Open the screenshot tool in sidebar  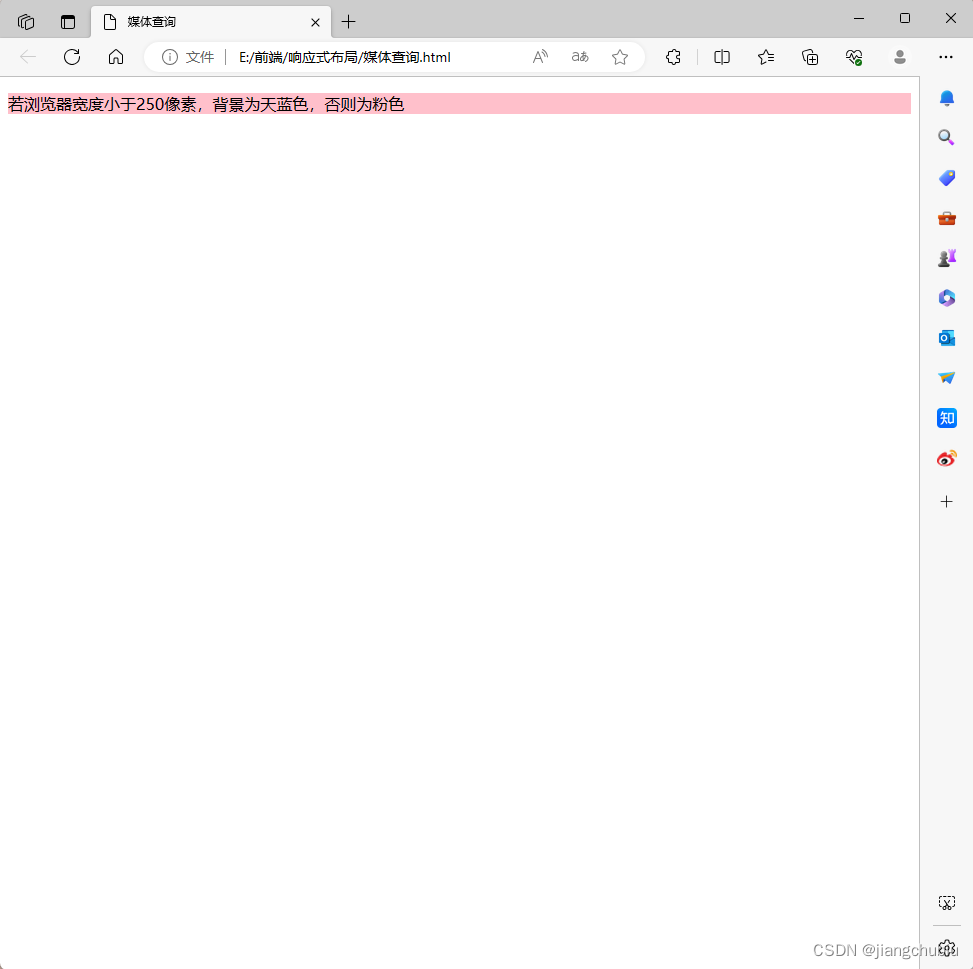(946, 903)
